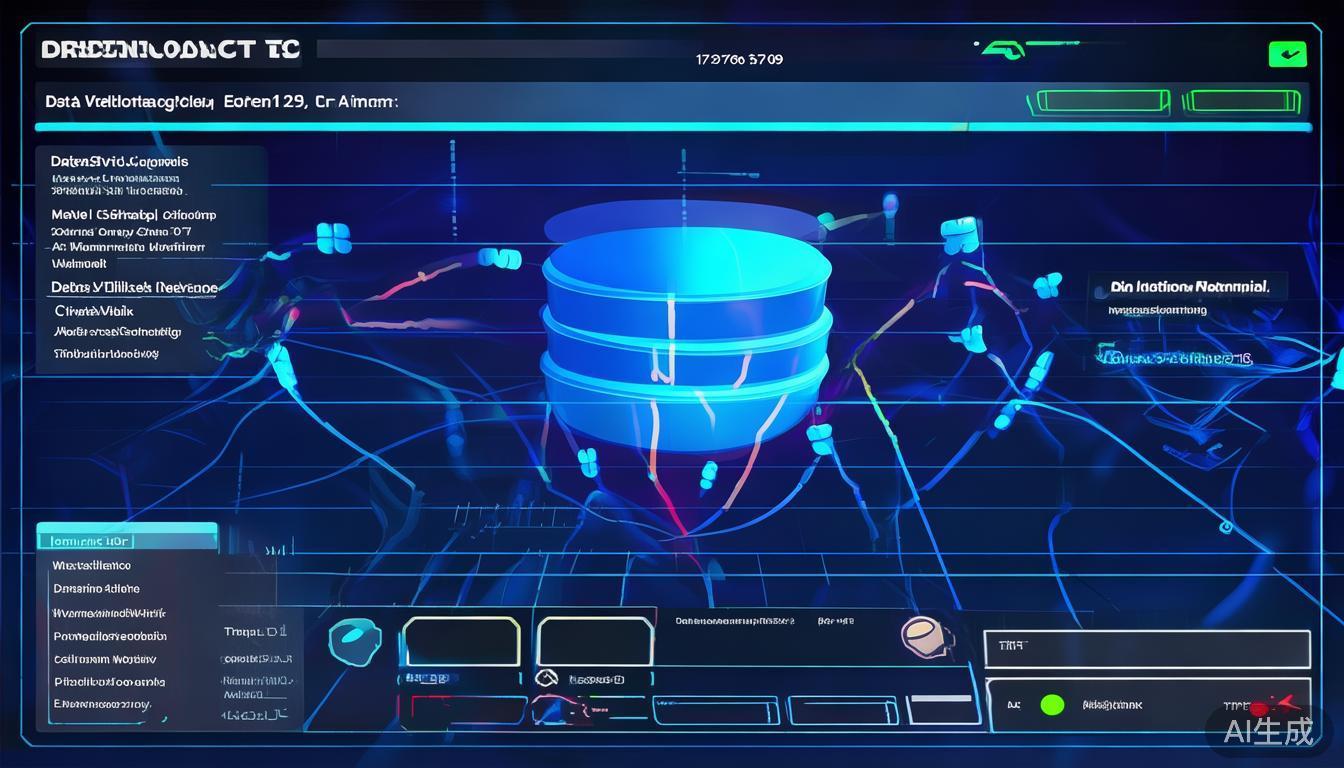This screenshot has height=768, width=1344.
Task: Click the small triangle icon under the second rounded box
Action: 546,679
